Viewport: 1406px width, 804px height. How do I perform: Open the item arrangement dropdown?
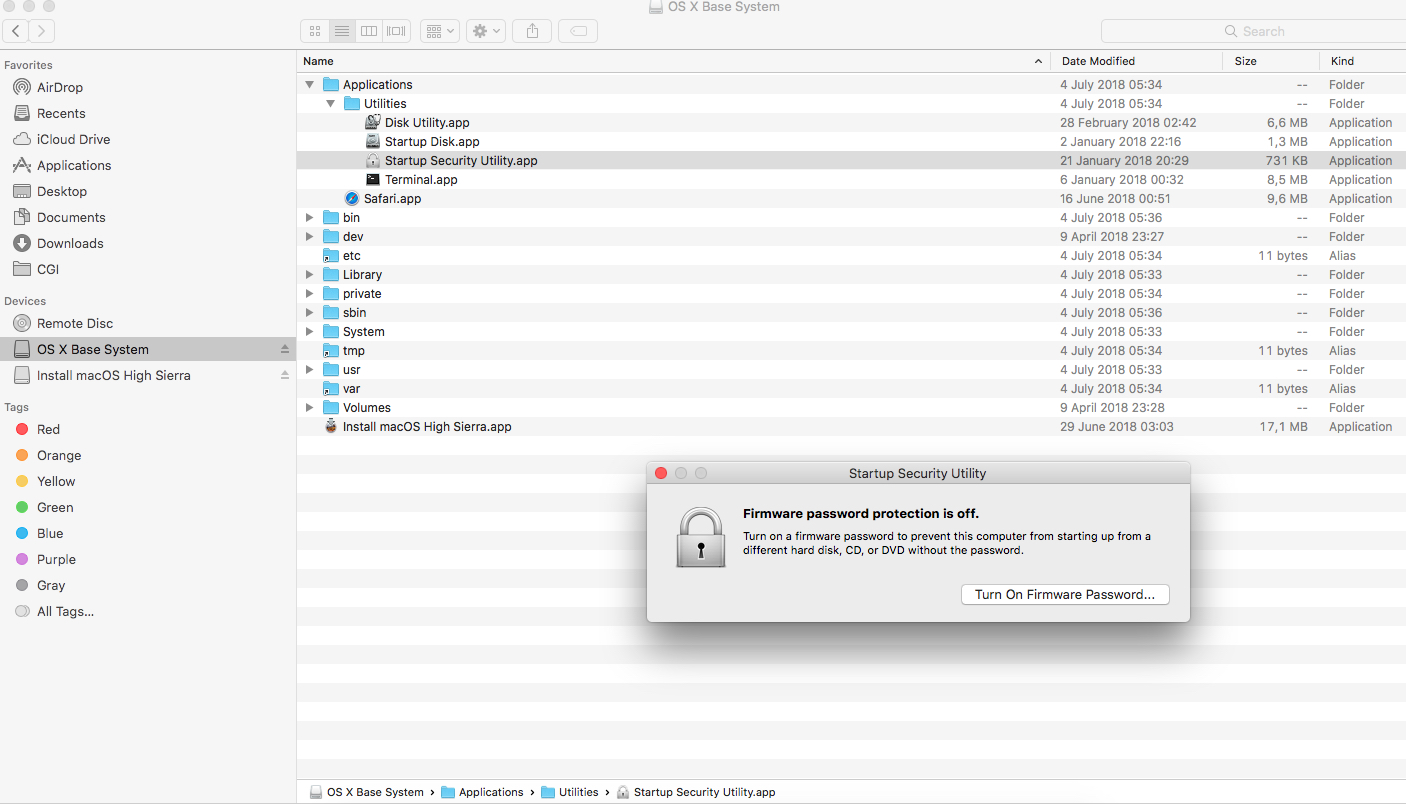[x=440, y=31]
